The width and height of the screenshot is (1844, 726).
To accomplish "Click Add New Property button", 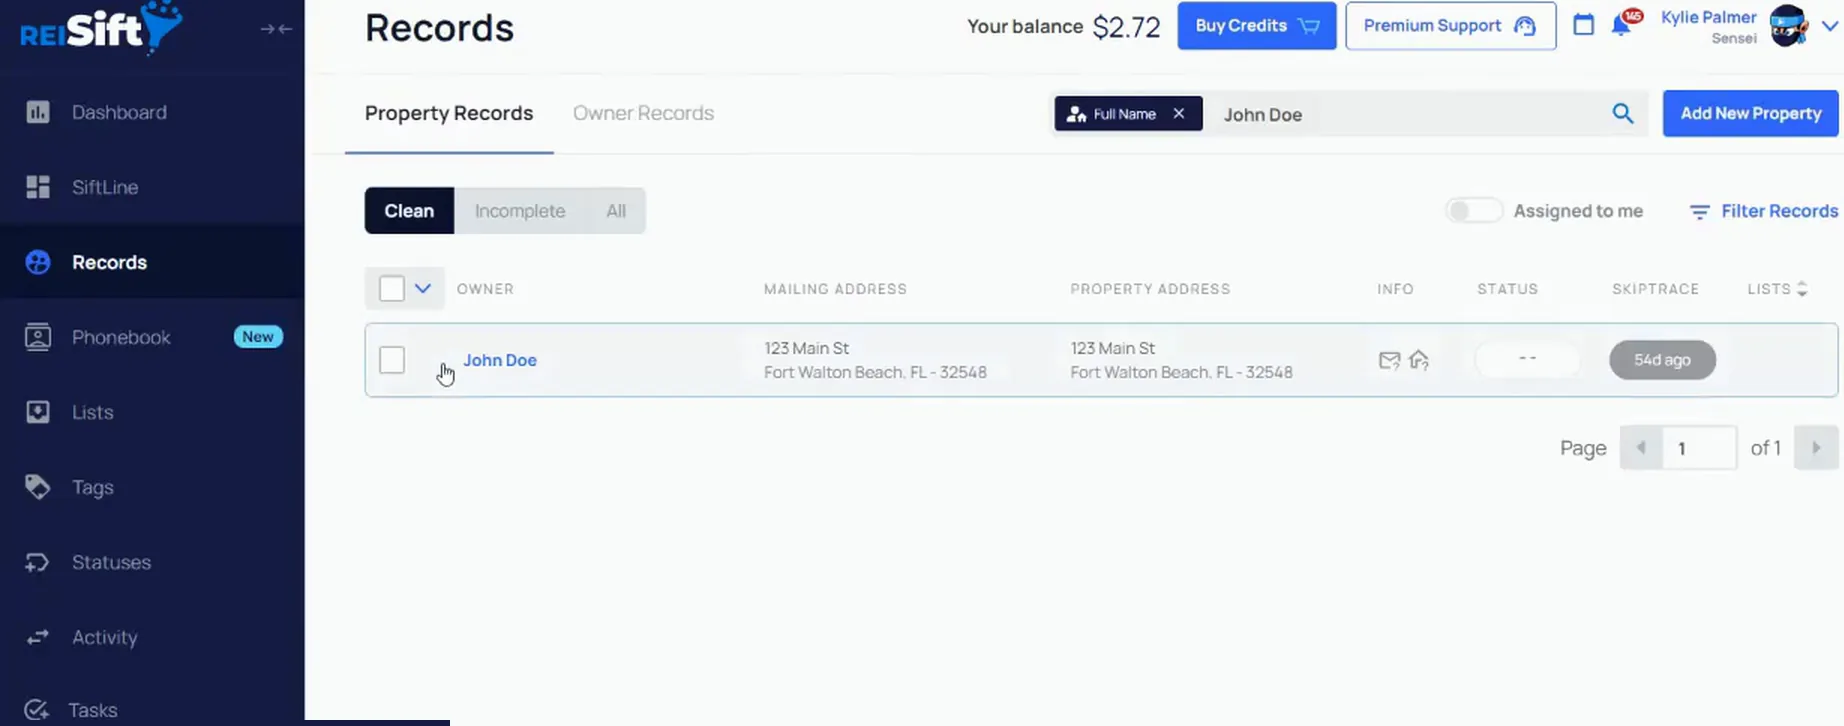I will click(1750, 114).
